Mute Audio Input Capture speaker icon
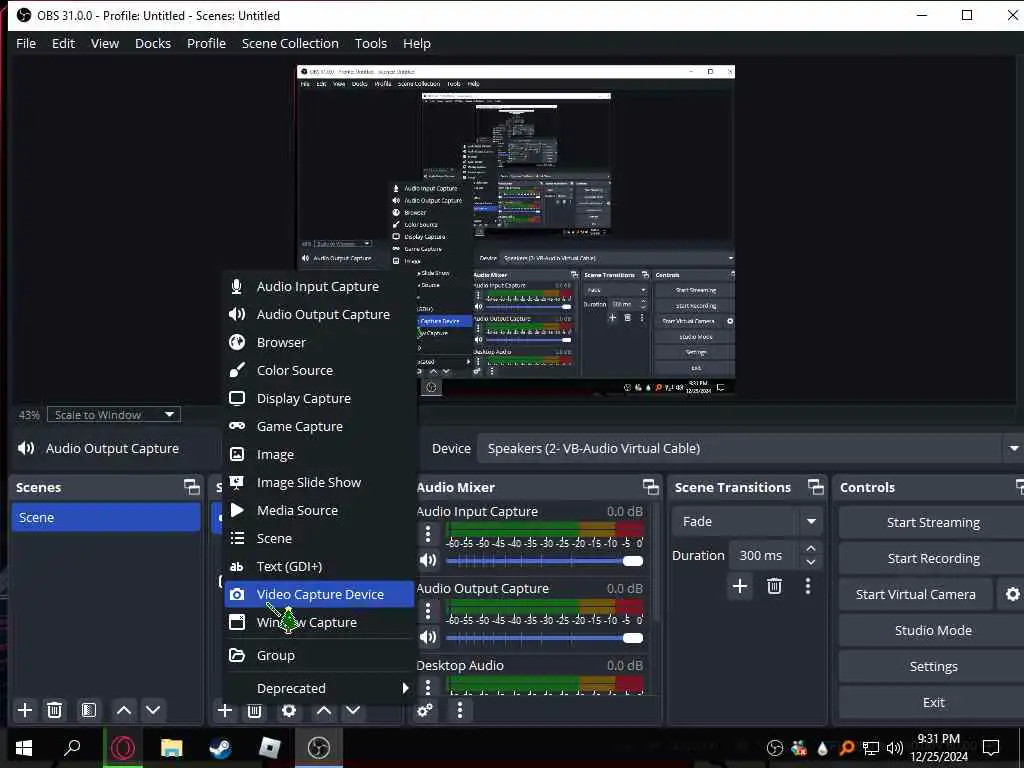Viewport: 1024px width, 768px height. (x=428, y=560)
